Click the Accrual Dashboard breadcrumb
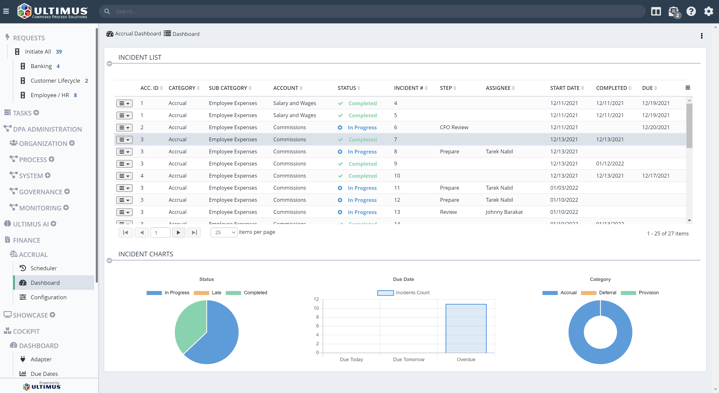Screen dimensions: 719x393 [x=134, y=34]
